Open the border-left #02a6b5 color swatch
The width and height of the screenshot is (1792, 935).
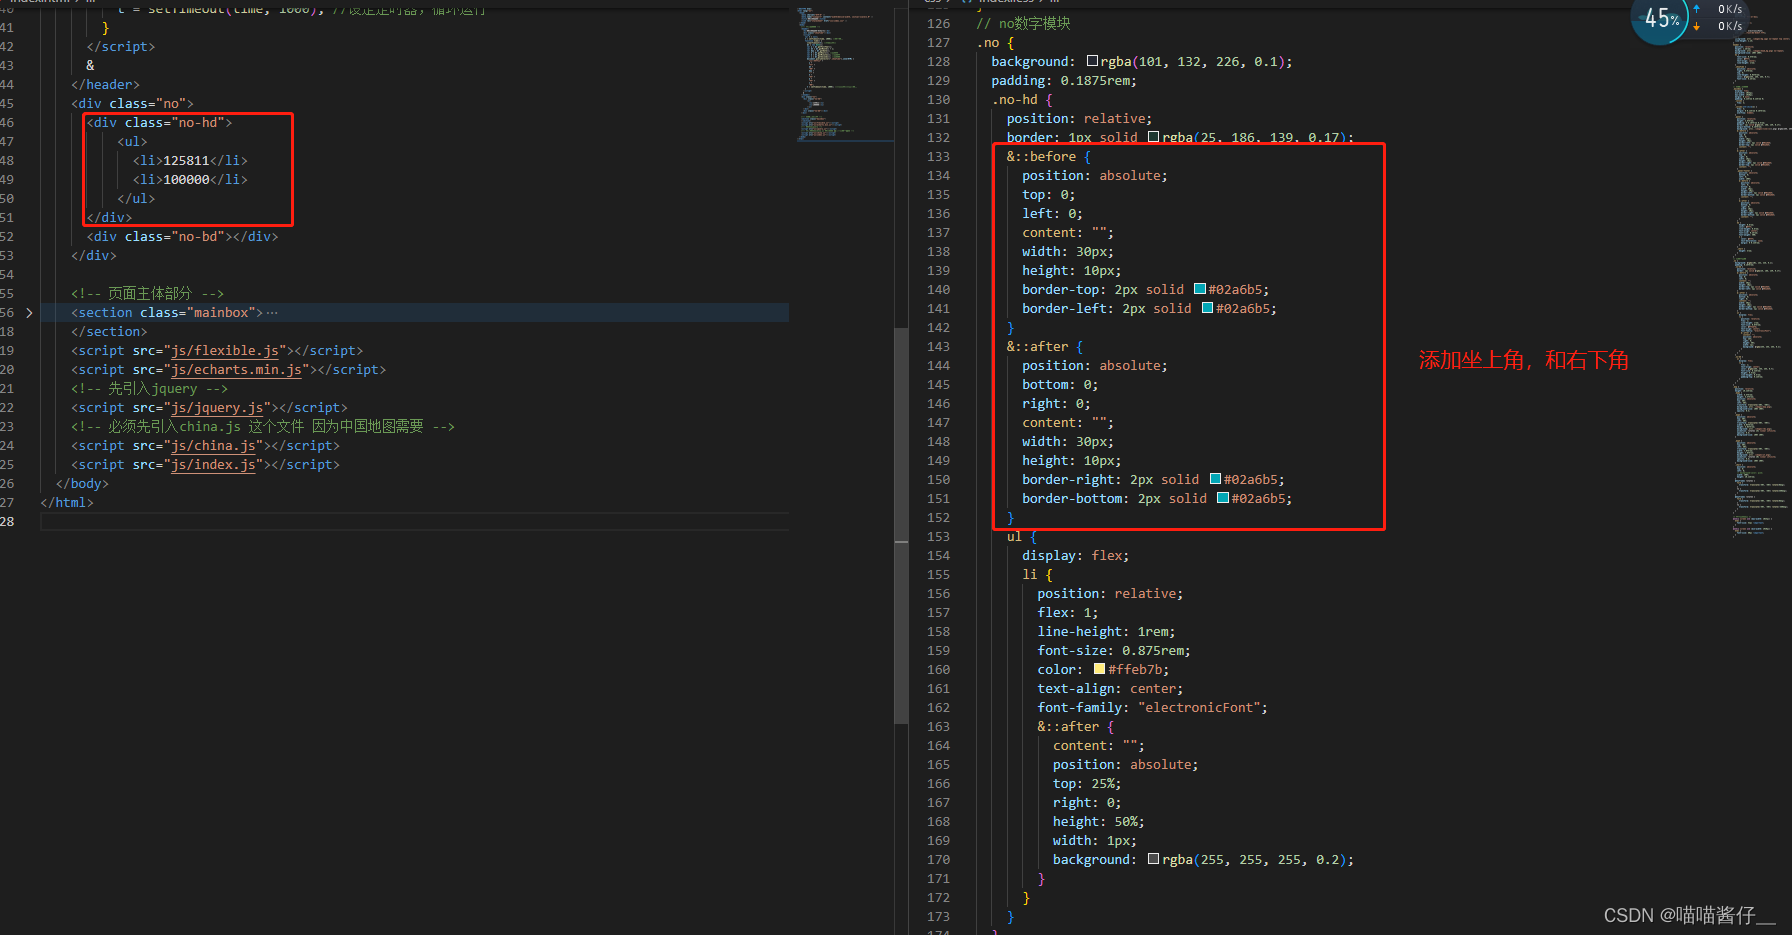coord(1207,308)
